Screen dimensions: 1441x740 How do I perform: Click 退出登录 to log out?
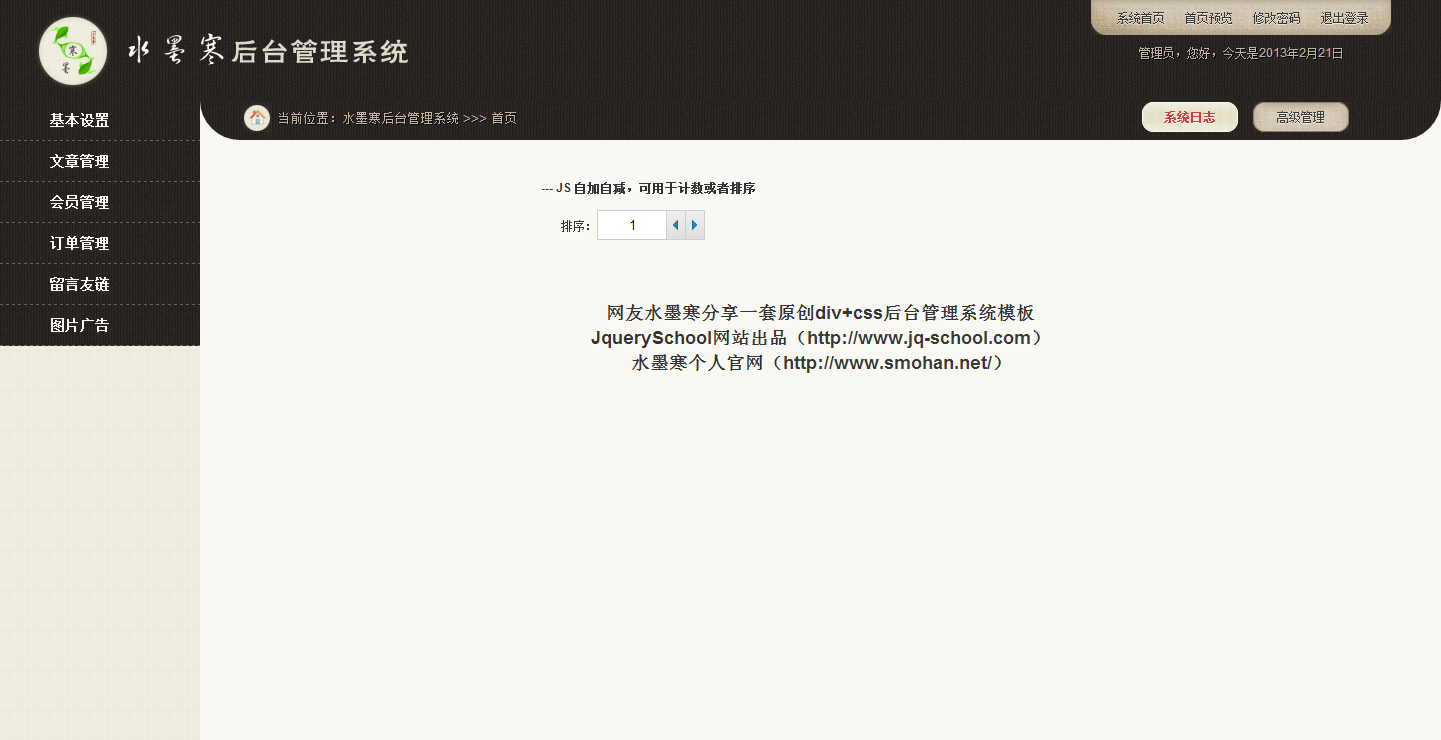point(1344,18)
